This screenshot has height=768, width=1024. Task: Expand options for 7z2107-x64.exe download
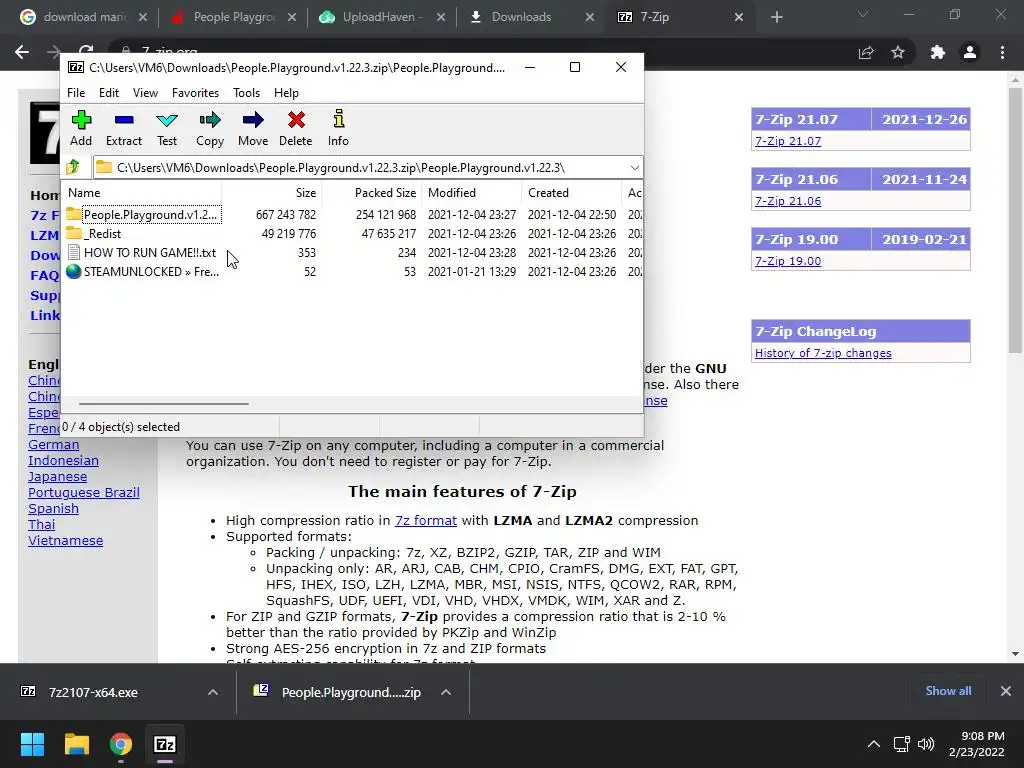point(213,692)
